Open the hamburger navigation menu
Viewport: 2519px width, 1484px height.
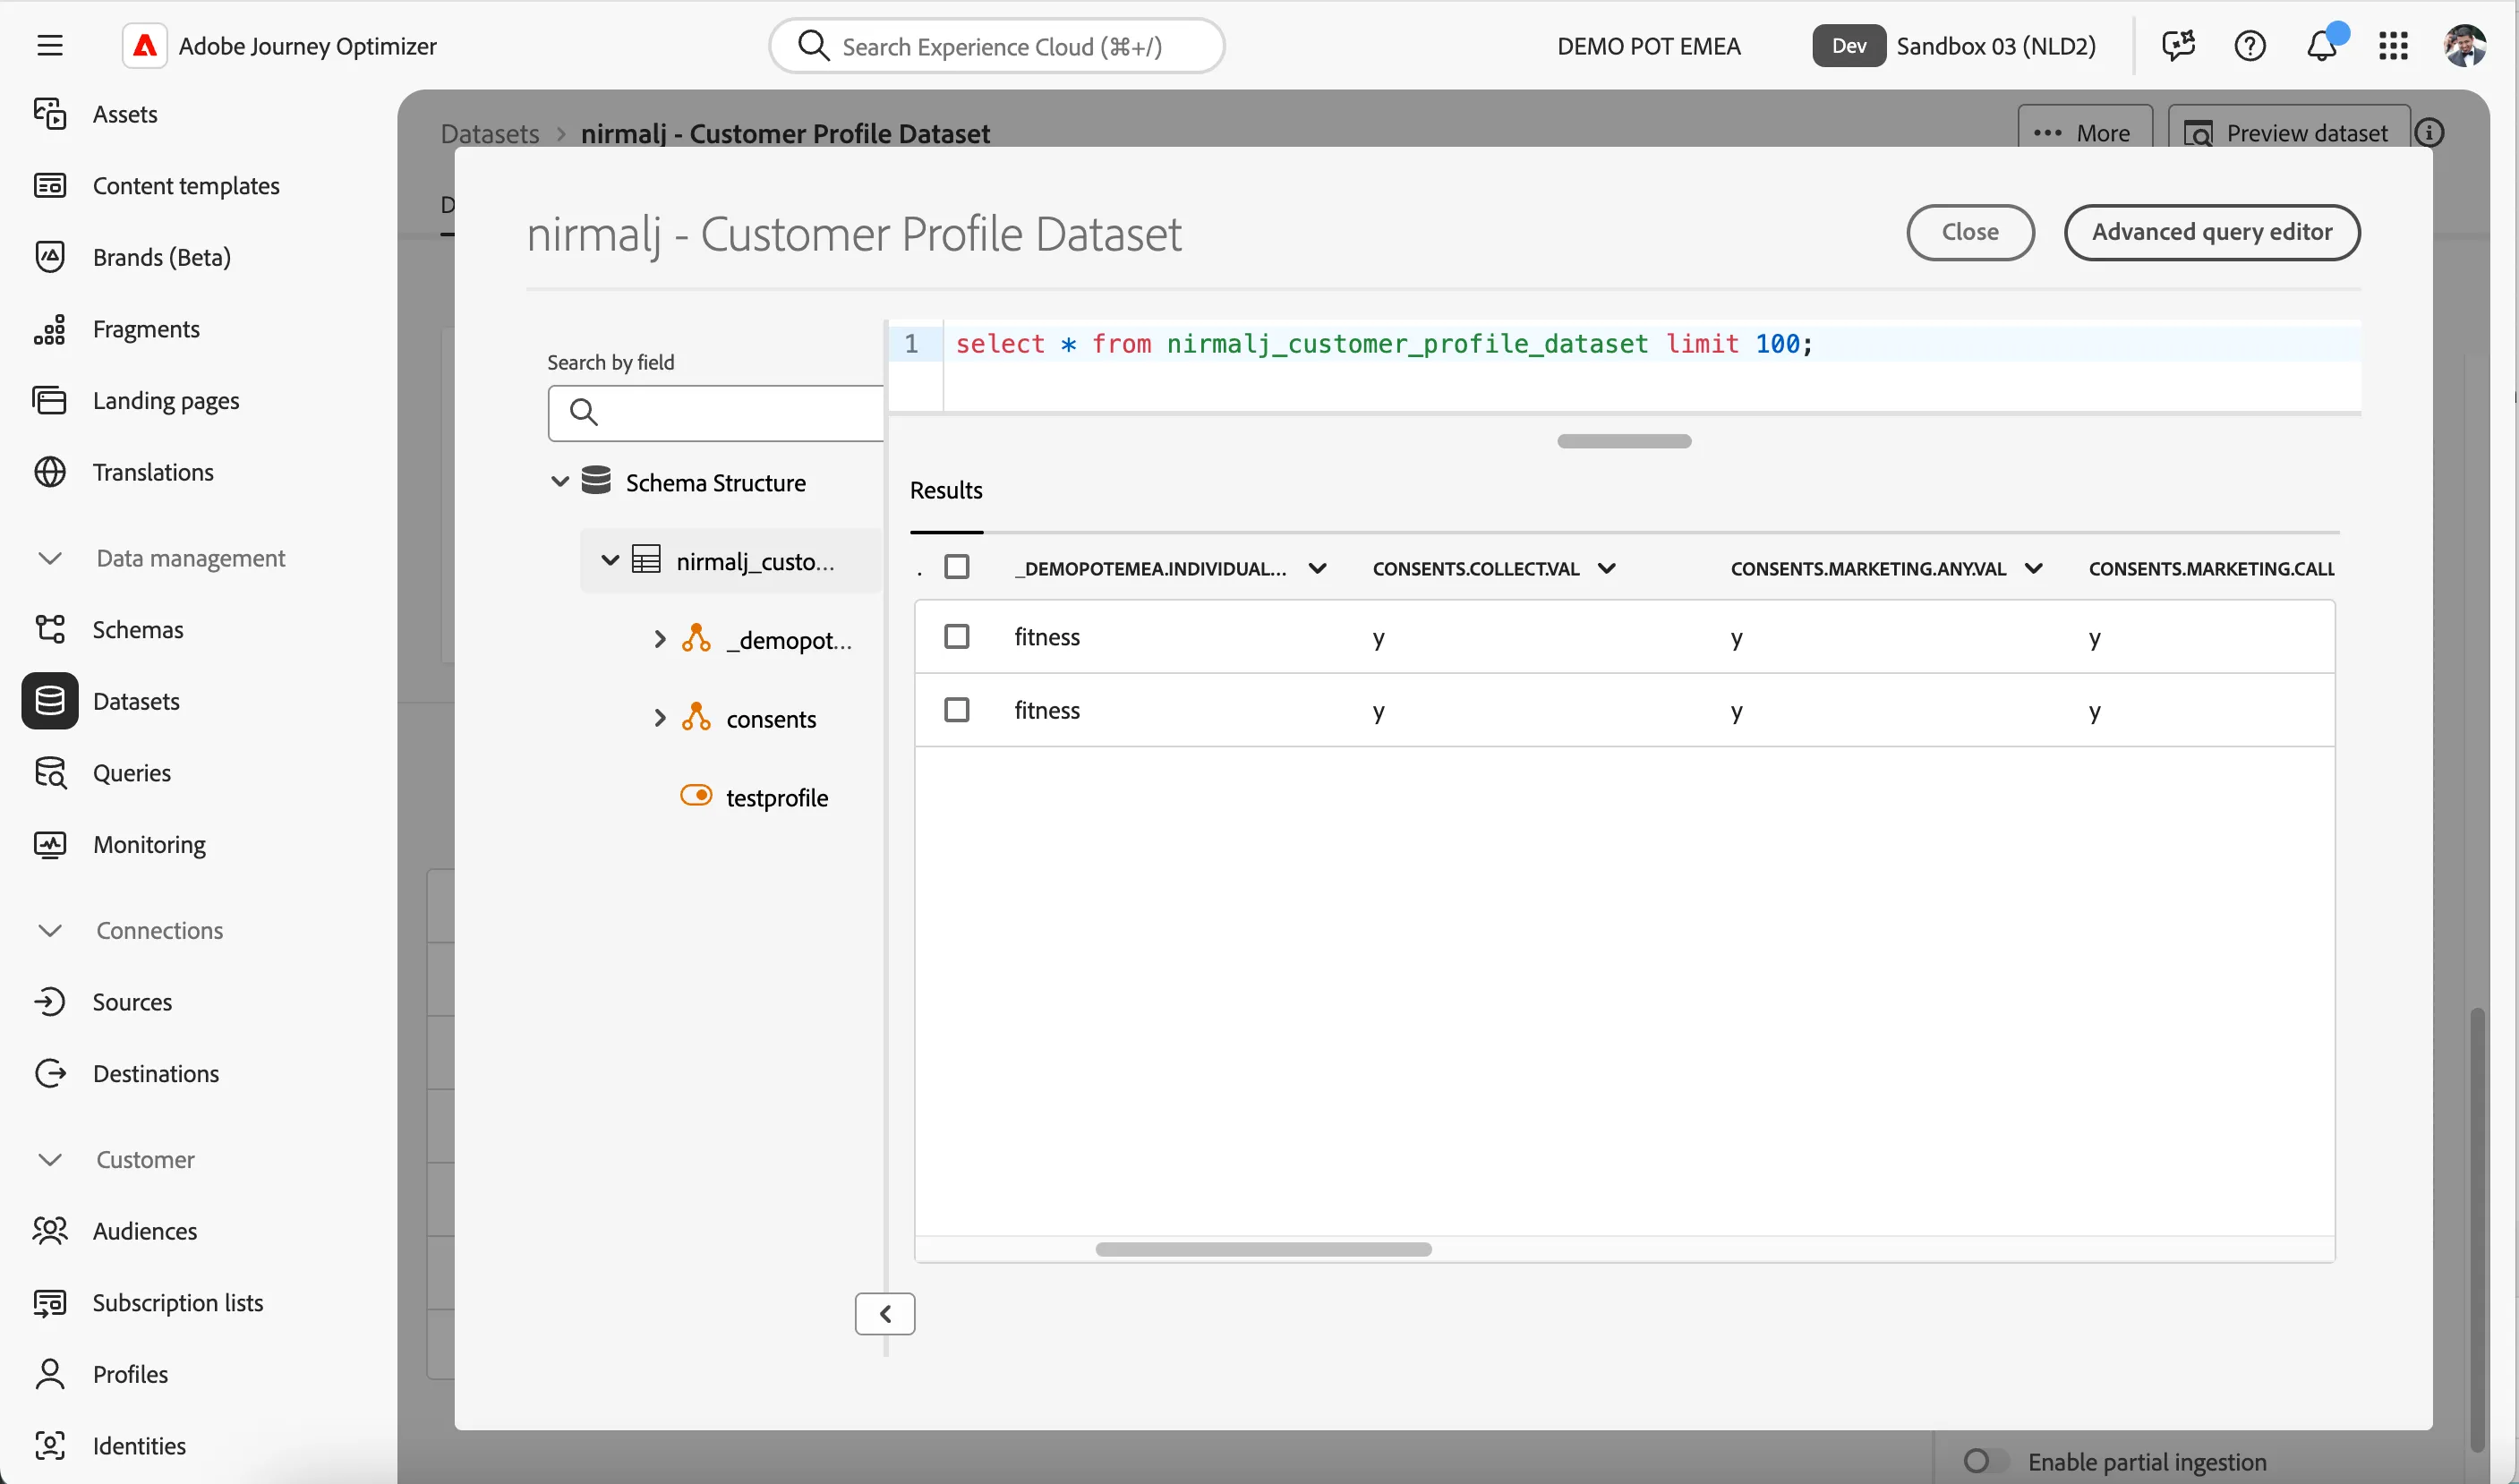tap(49, 46)
